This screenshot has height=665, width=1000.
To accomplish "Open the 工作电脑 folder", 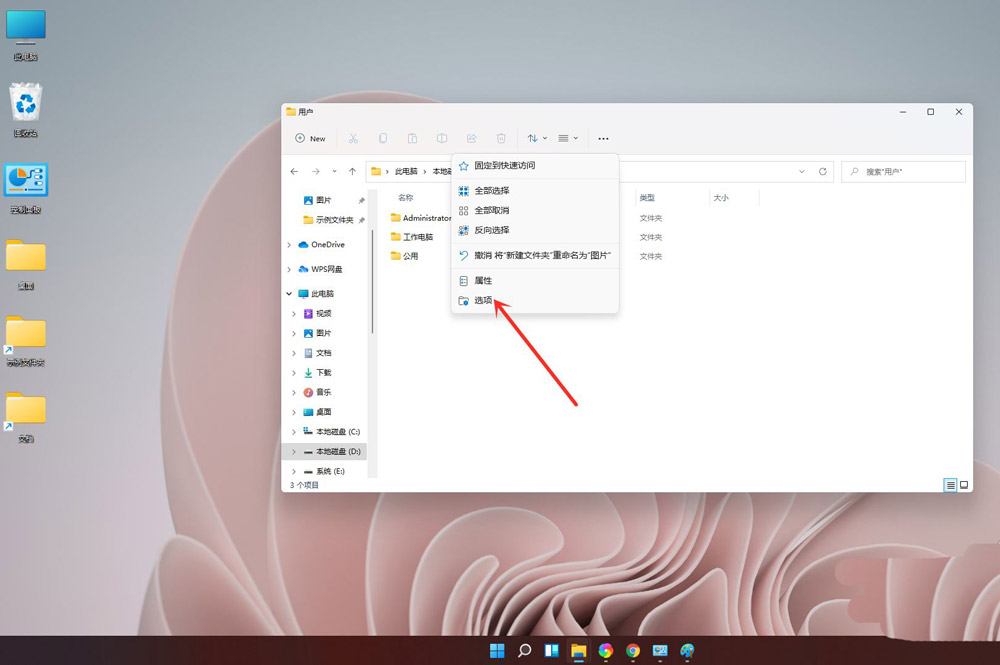I will coord(413,237).
